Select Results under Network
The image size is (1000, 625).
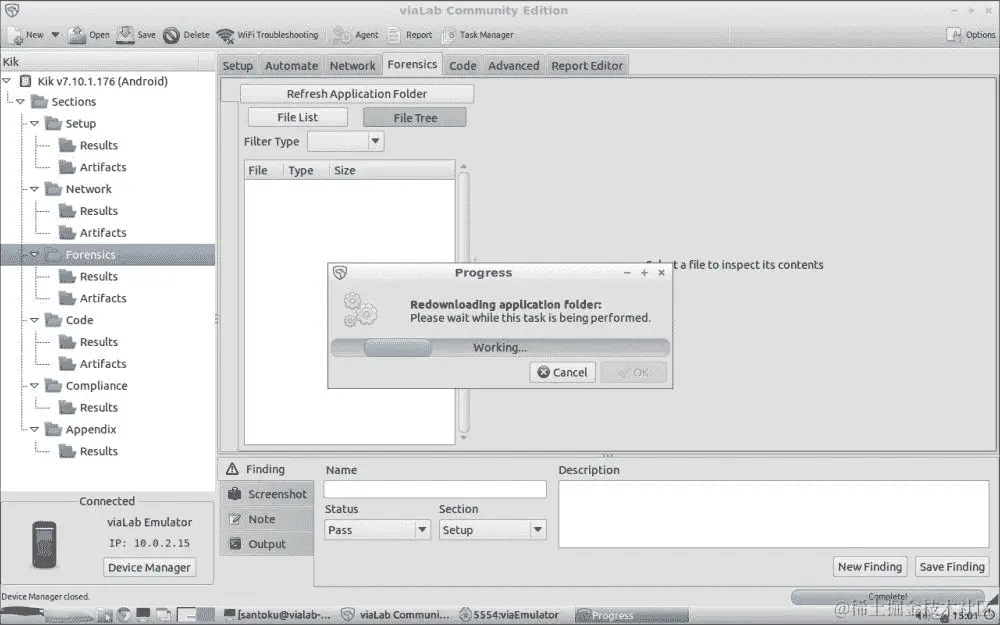click(99, 211)
